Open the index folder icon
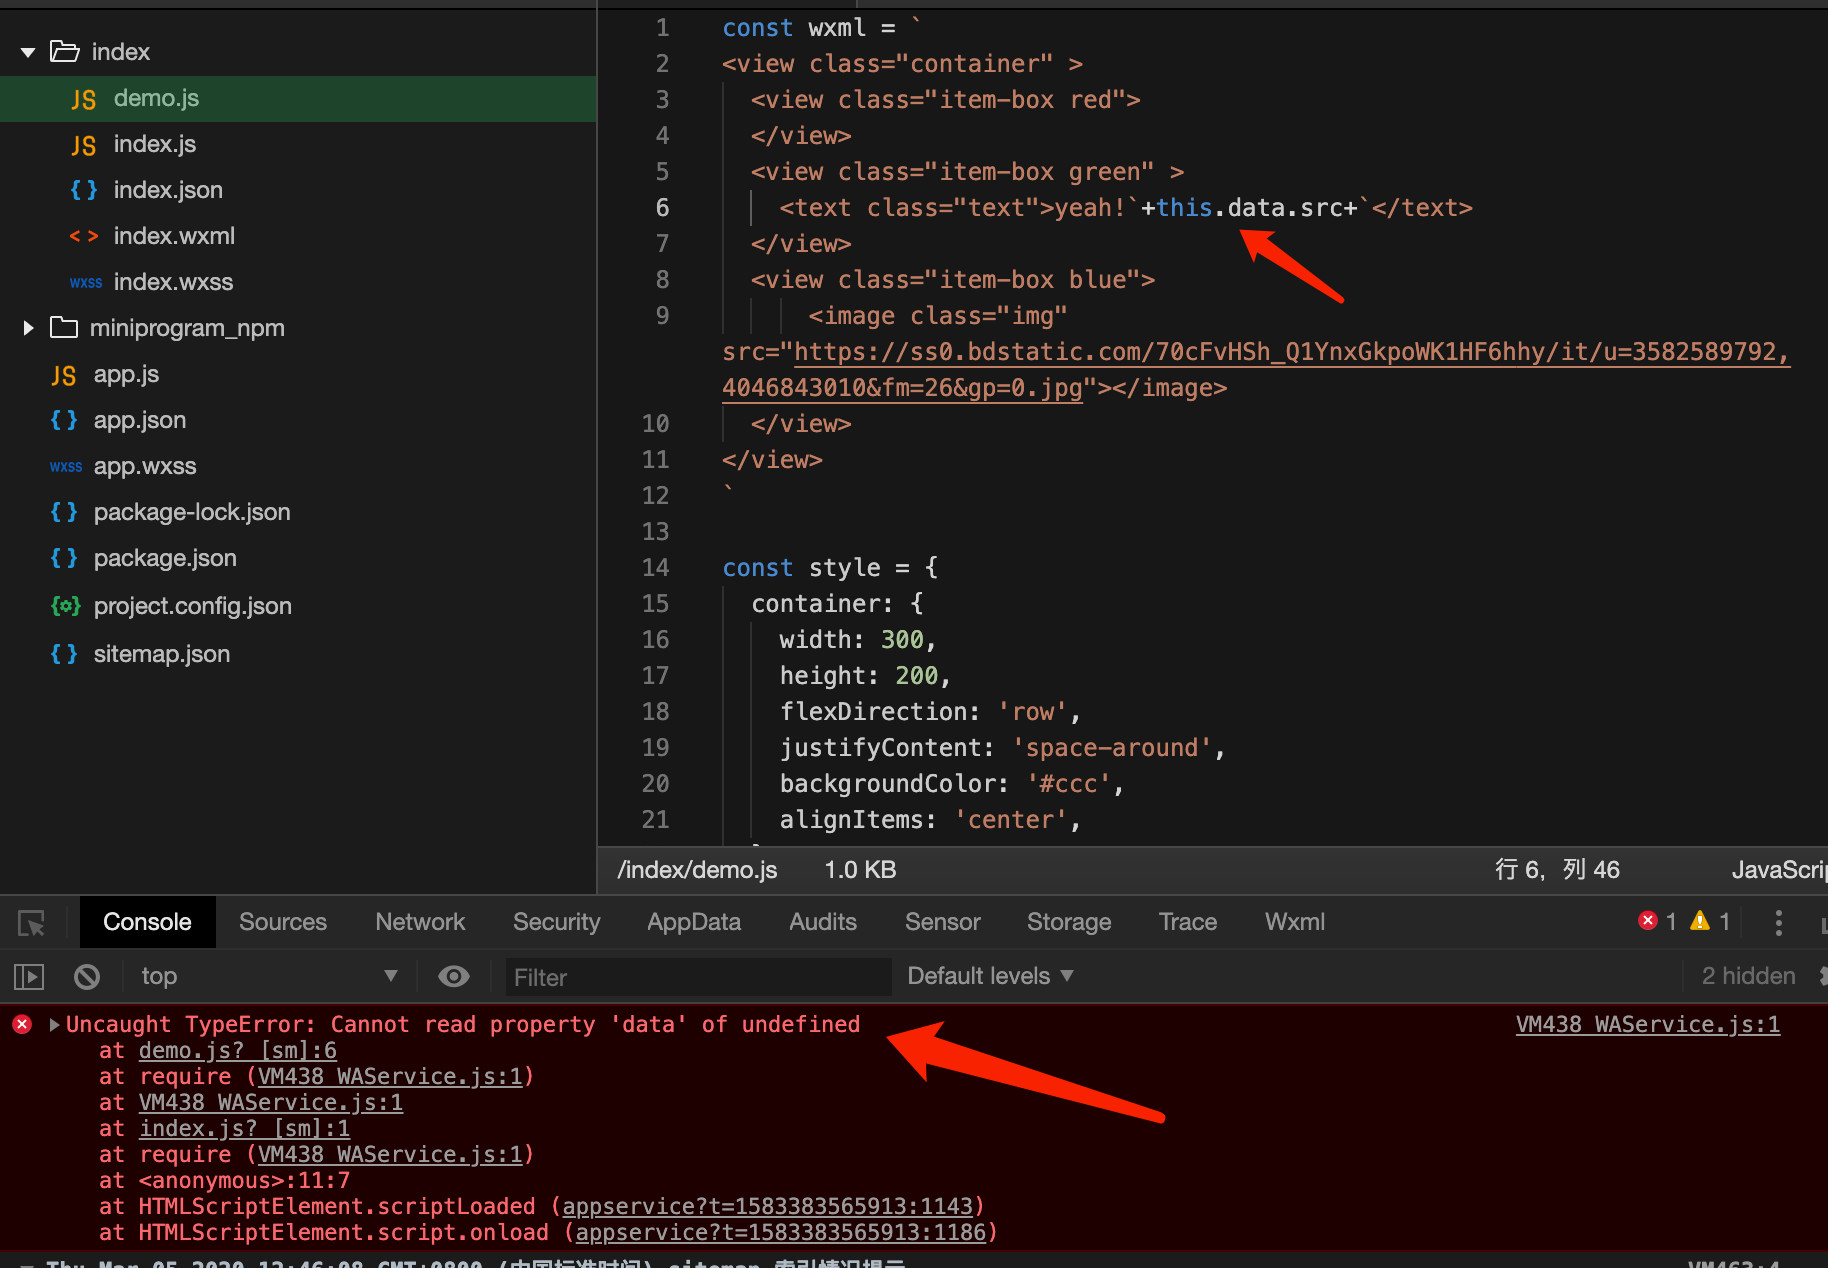The height and width of the screenshot is (1268, 1828). pos(65,51)
